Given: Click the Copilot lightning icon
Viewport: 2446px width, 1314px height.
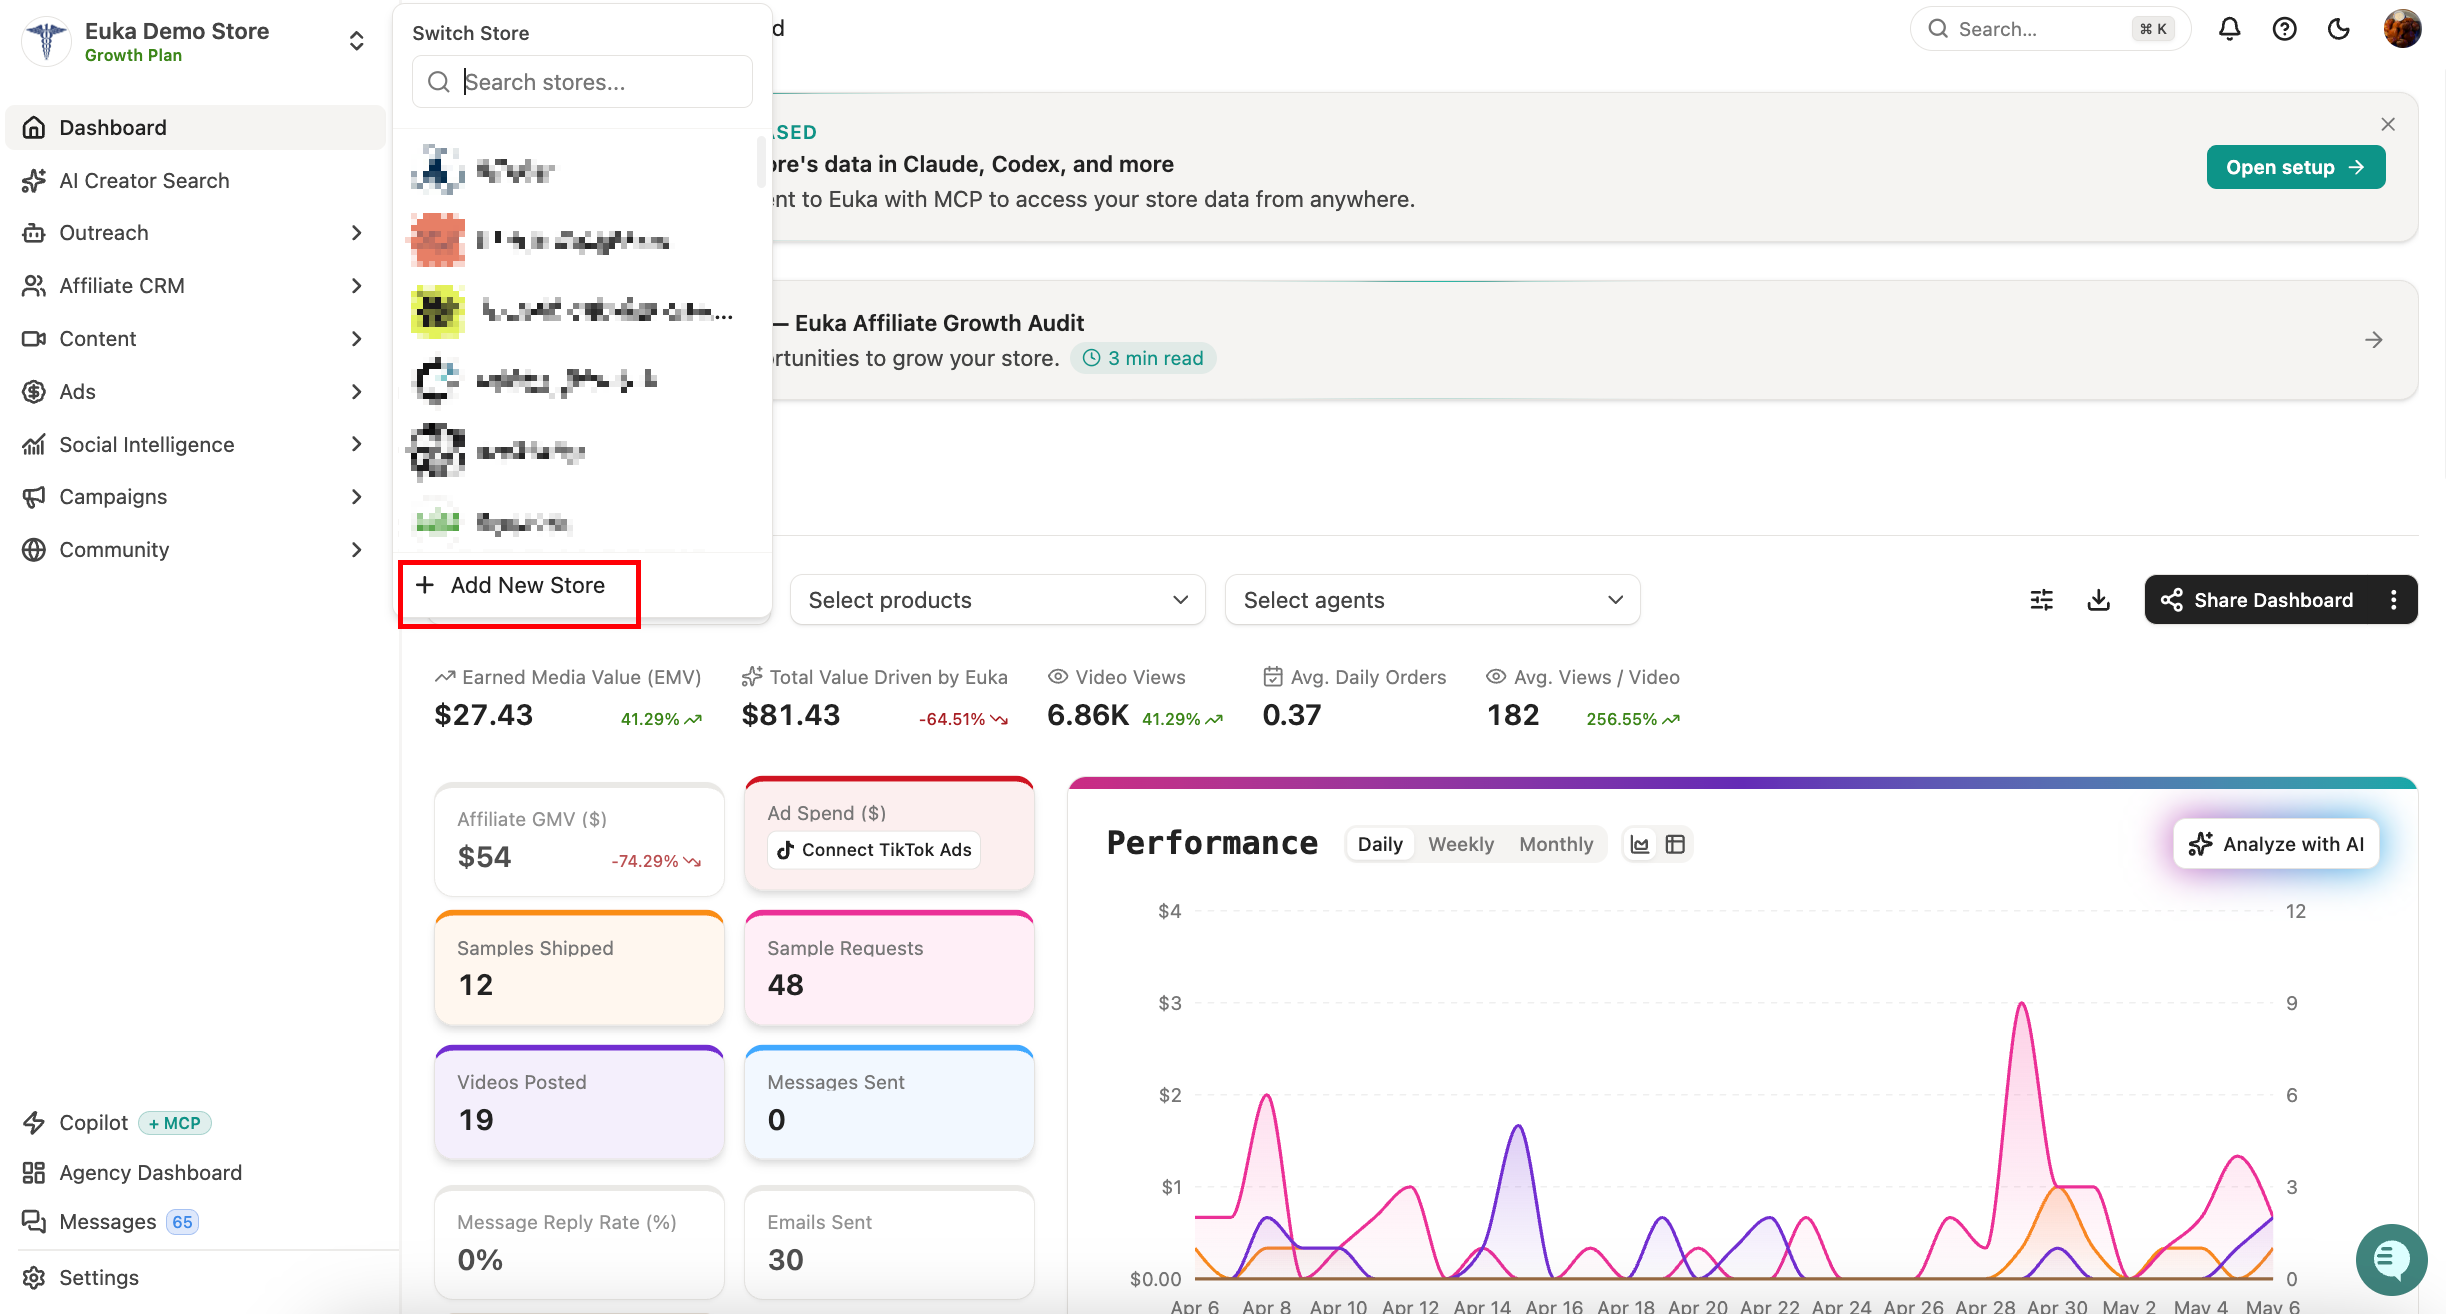Looking at the screenshot, I should (34, 1123).
